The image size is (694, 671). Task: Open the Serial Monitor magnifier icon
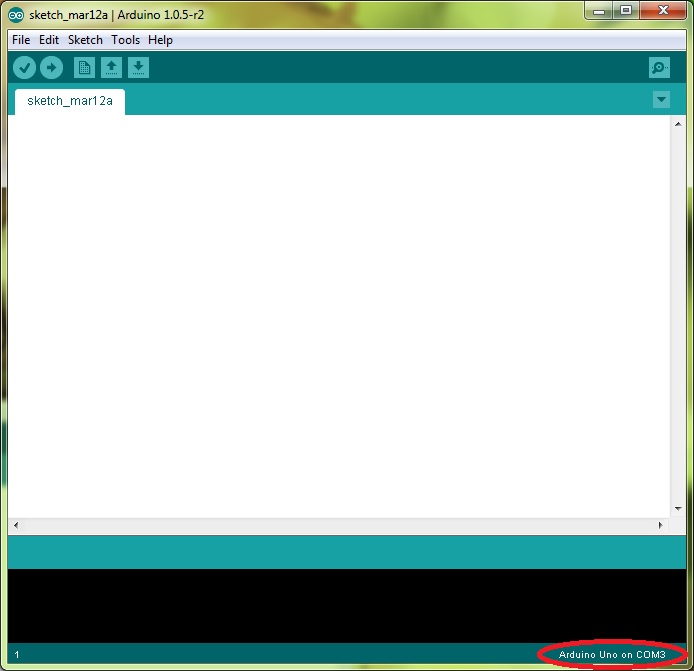click(x=659, y=68)
